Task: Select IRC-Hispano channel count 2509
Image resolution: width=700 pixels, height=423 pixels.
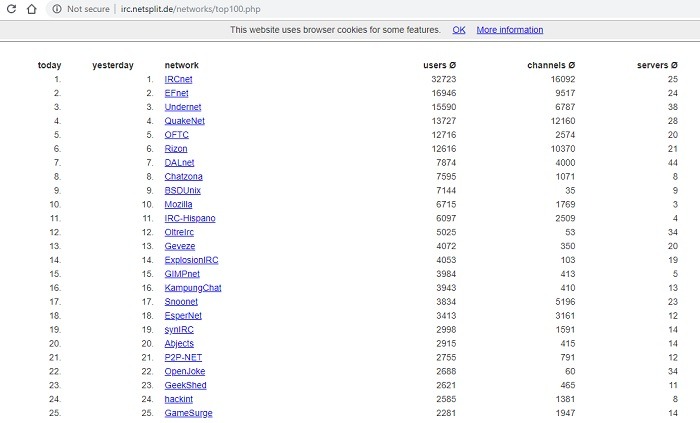Action: (x=565, y=218)
